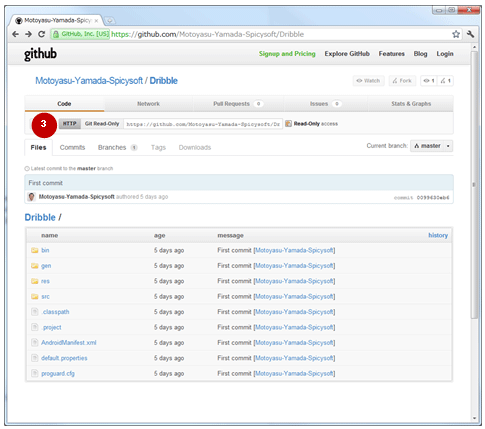Image resolution: width=485 pixels, height=429 pixels.
Task: Open the src folder link
Action: [x=45, y=296]
